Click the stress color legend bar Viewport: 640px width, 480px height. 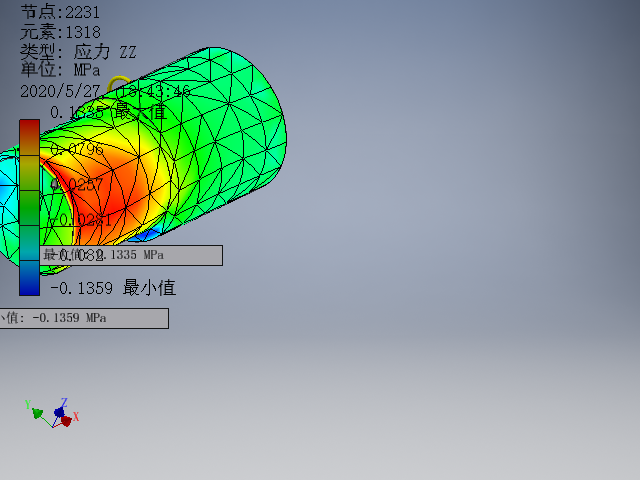point(29,207)
